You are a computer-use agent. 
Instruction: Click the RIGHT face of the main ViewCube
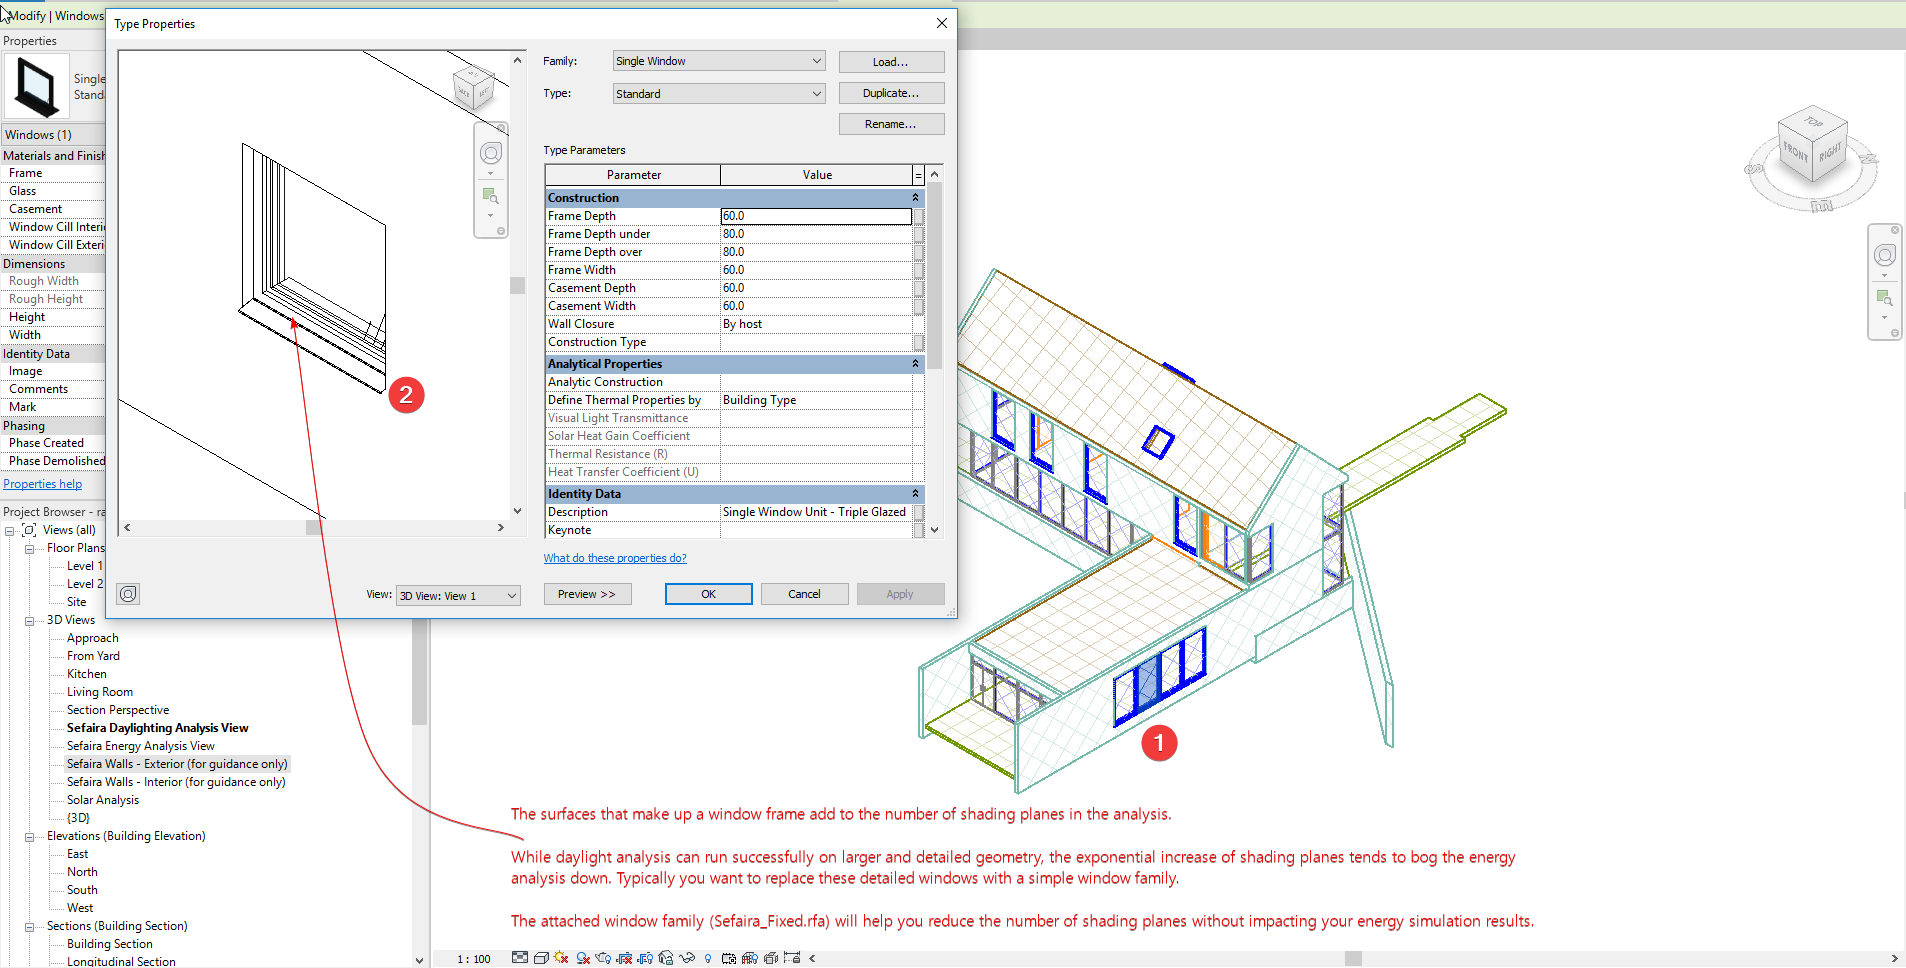point(1830,154)
